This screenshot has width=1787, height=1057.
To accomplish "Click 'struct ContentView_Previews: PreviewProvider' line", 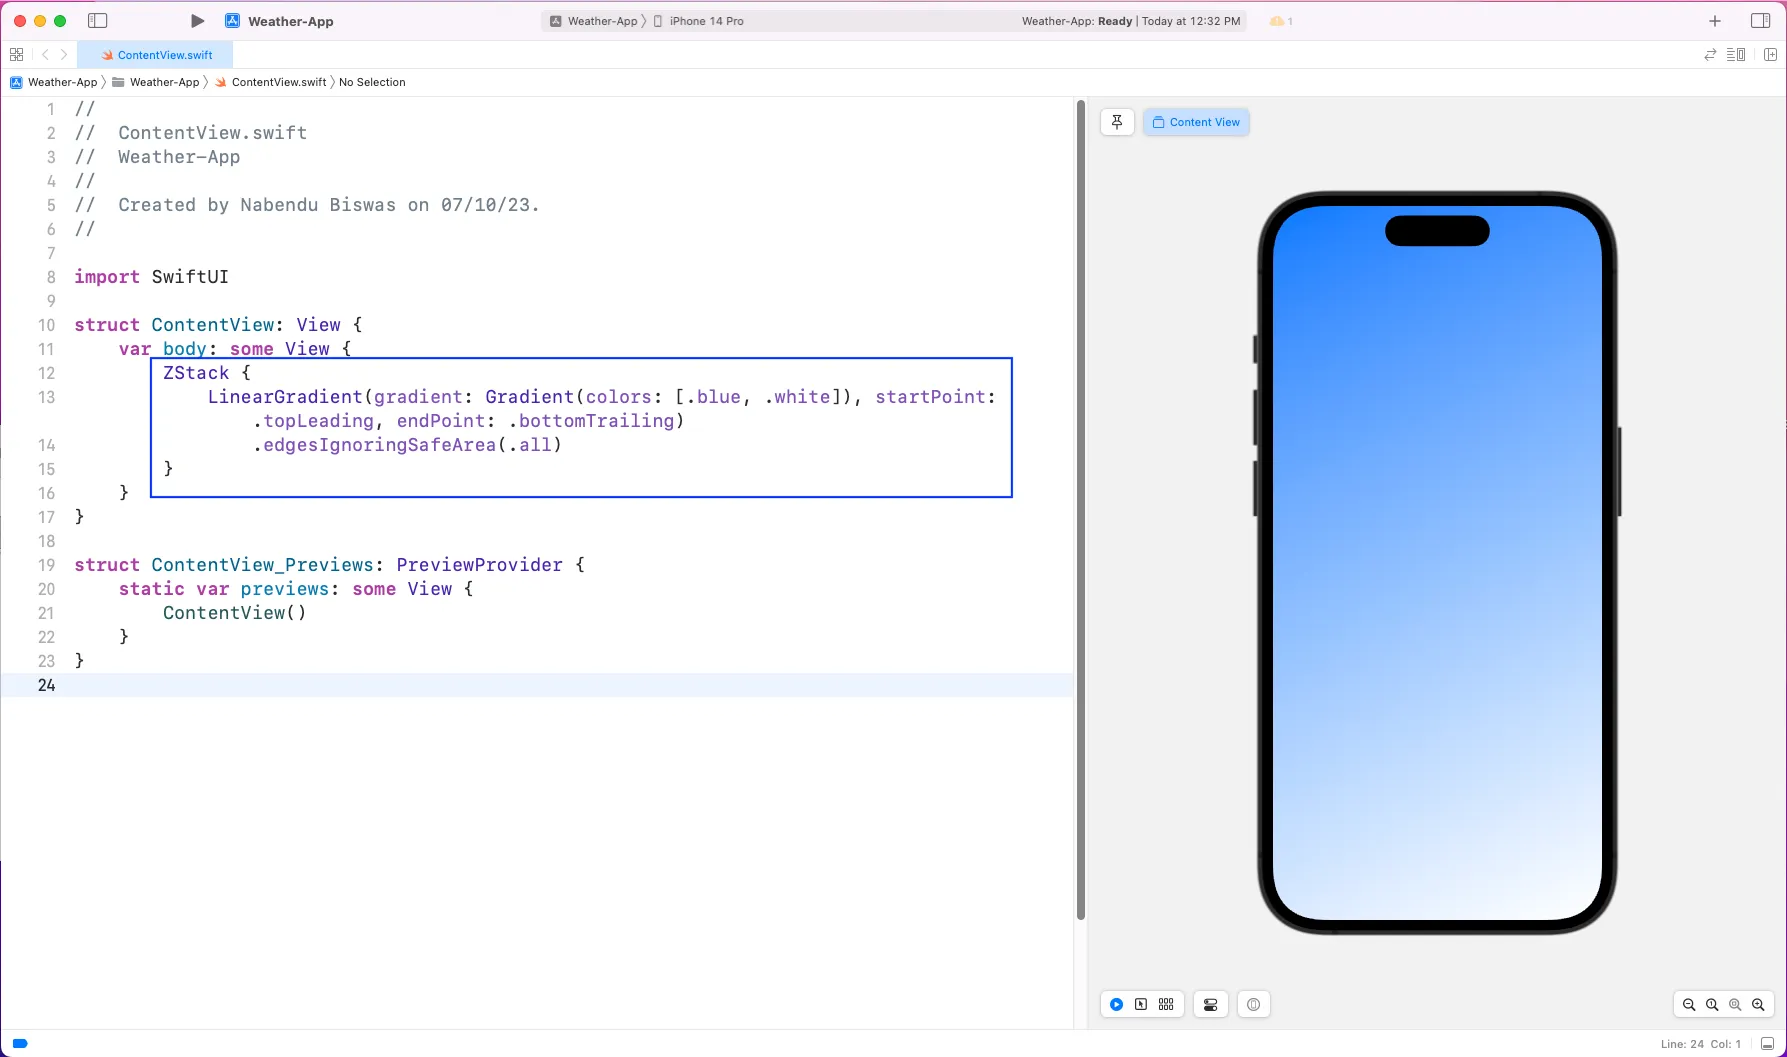I will point(329,565).
